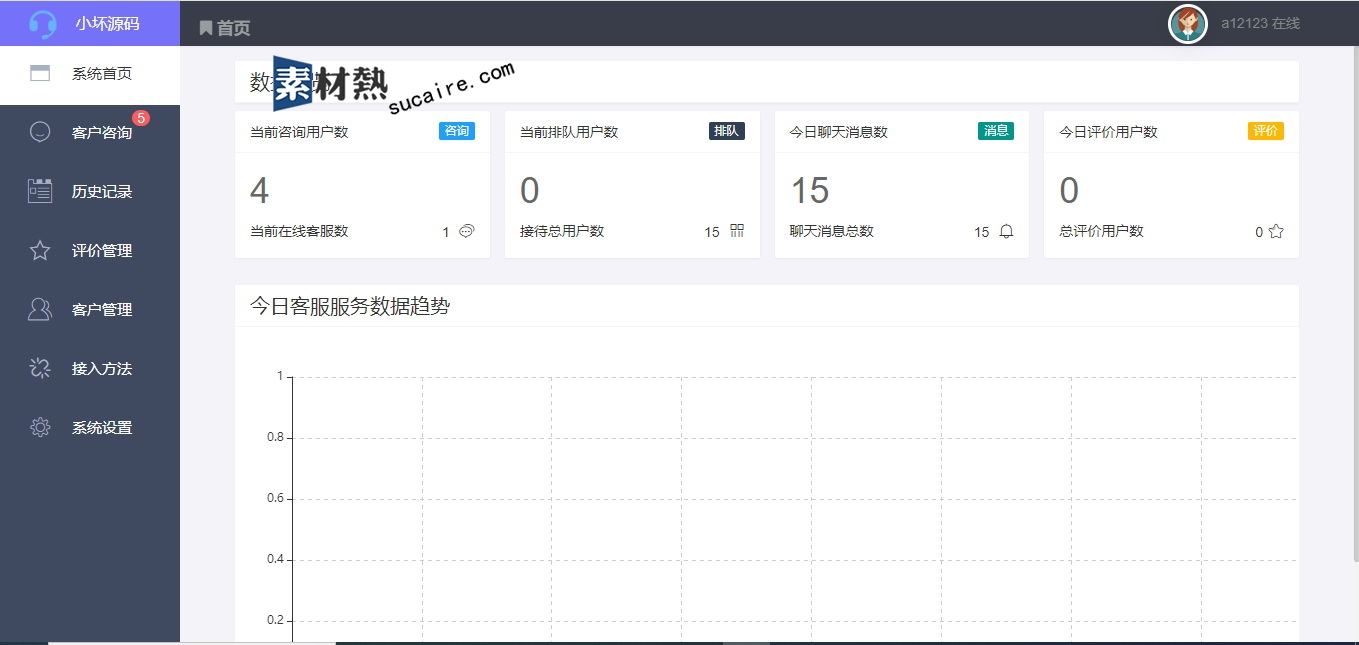Open 评价管理 menu item
The width and height of the screenshot is (1359, 645).
(90, 250)
